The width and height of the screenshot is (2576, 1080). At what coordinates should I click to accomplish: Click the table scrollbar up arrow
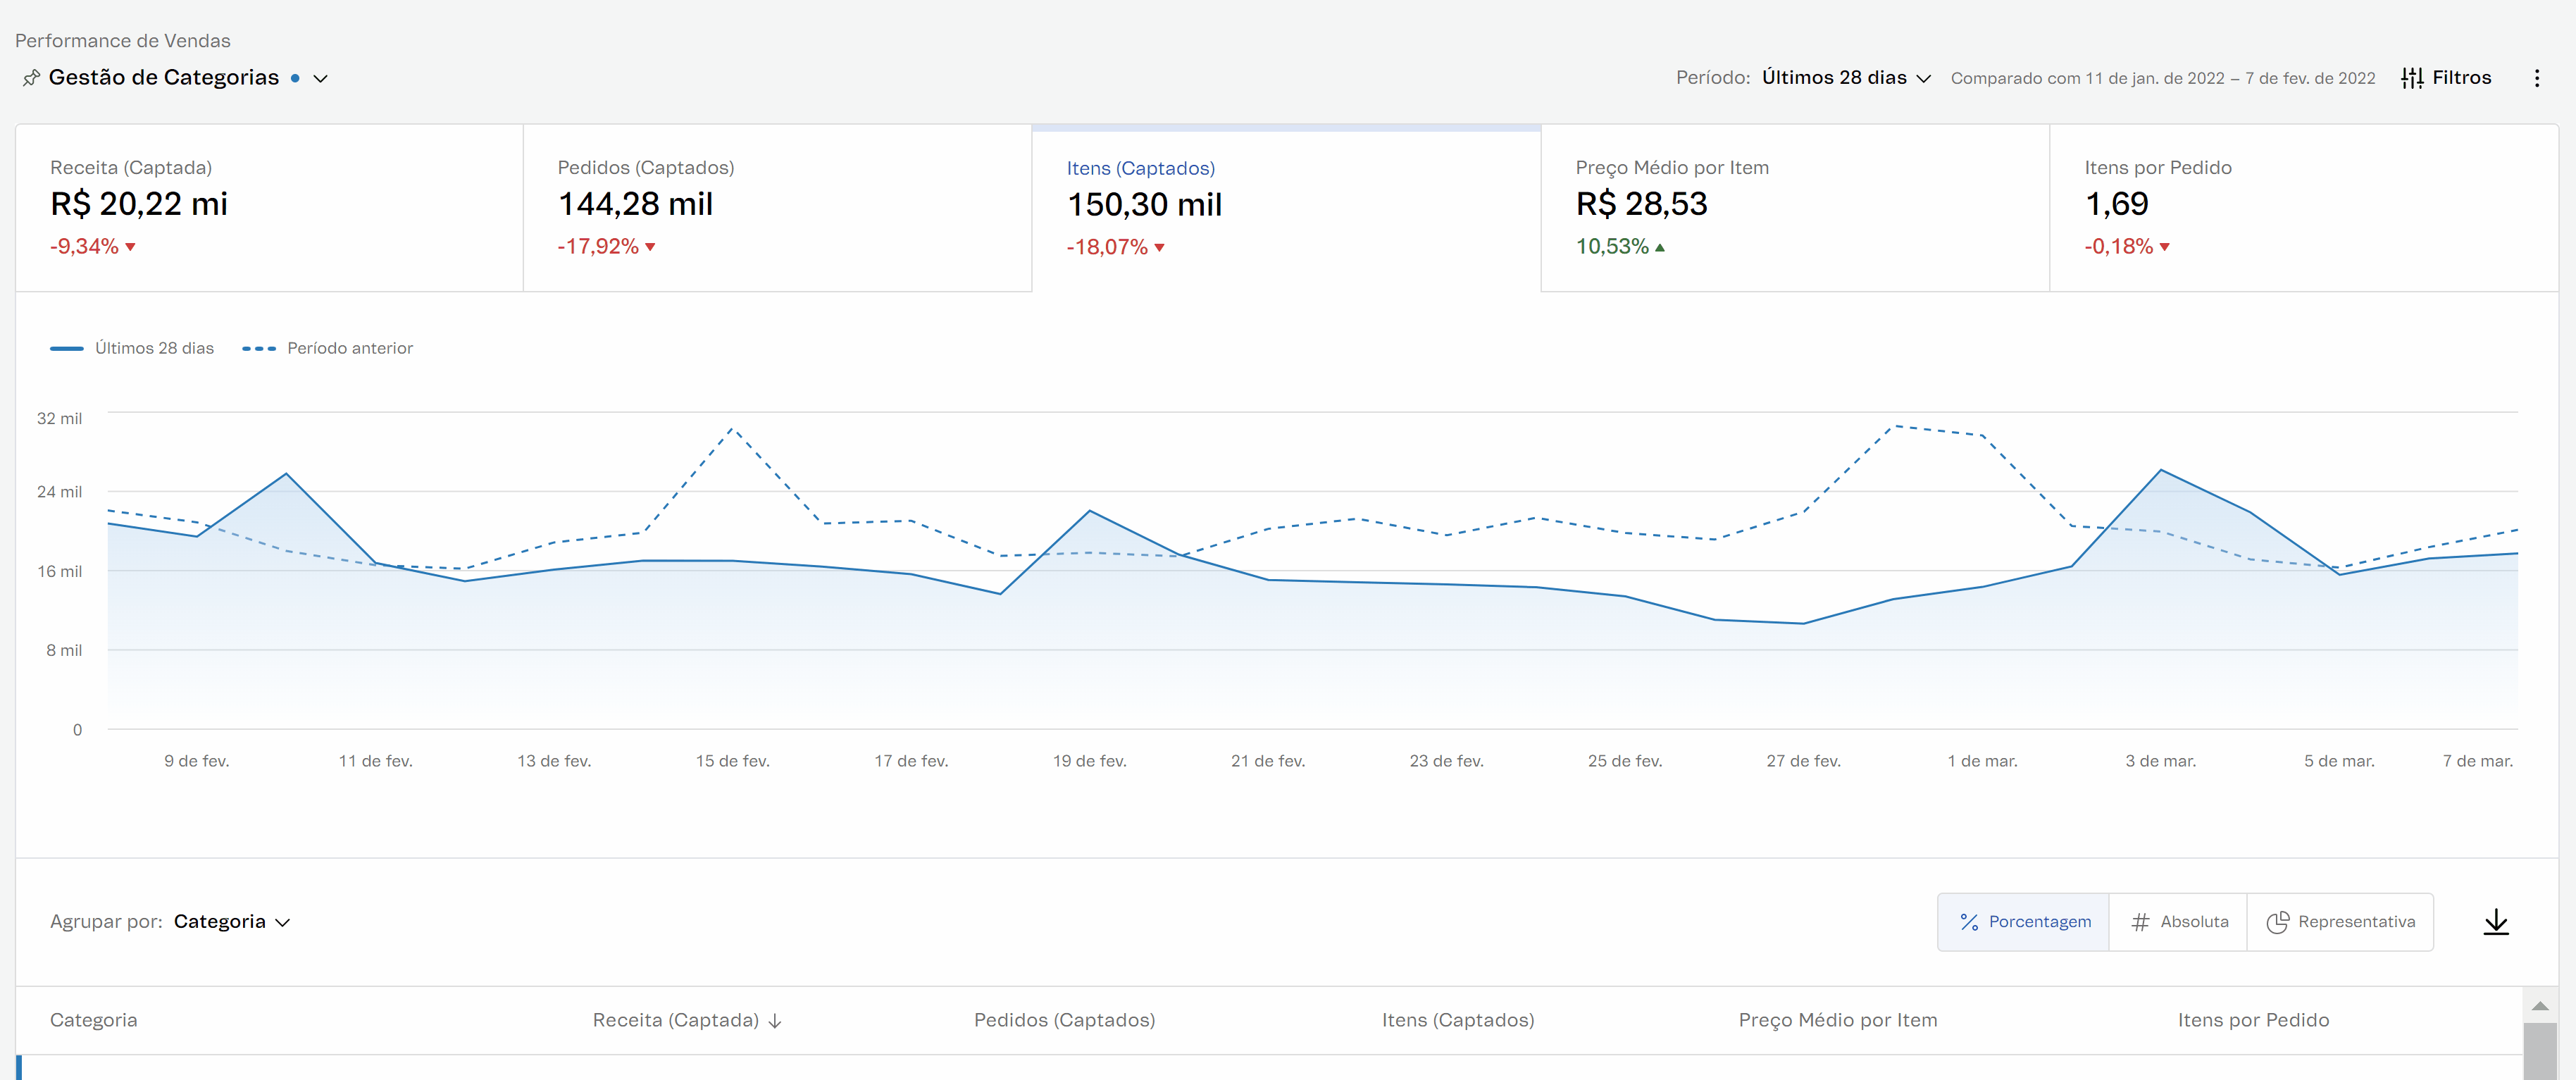tap(2539, 1006)
